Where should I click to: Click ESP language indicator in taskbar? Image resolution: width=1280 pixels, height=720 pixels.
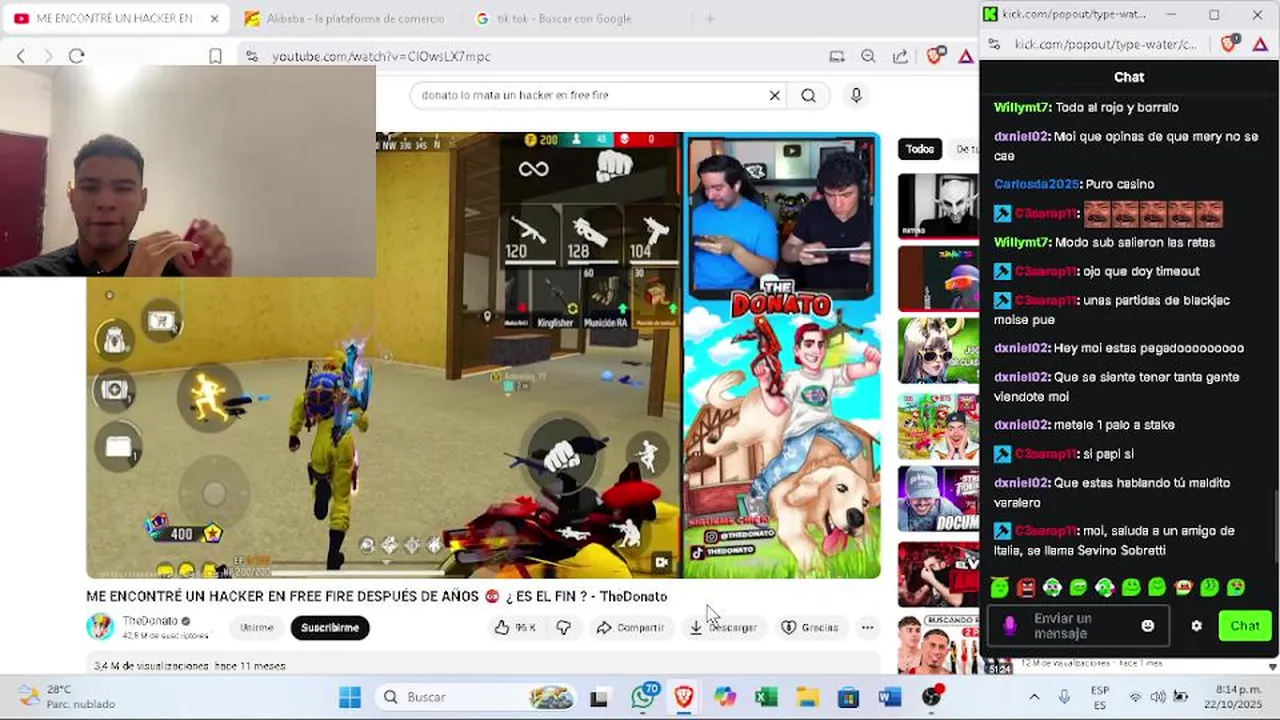1100,697
